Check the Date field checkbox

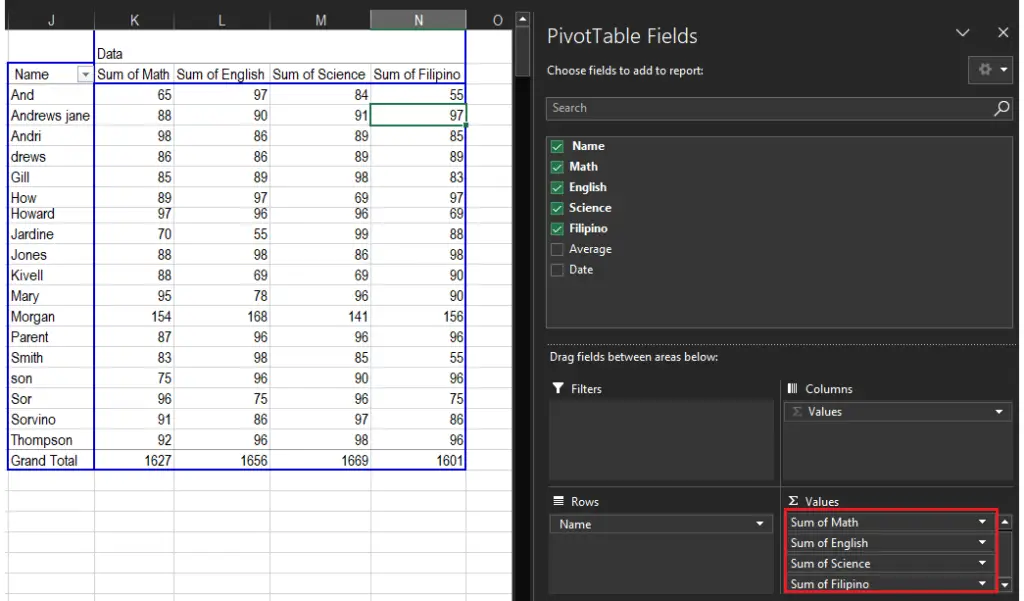[558, 270]
